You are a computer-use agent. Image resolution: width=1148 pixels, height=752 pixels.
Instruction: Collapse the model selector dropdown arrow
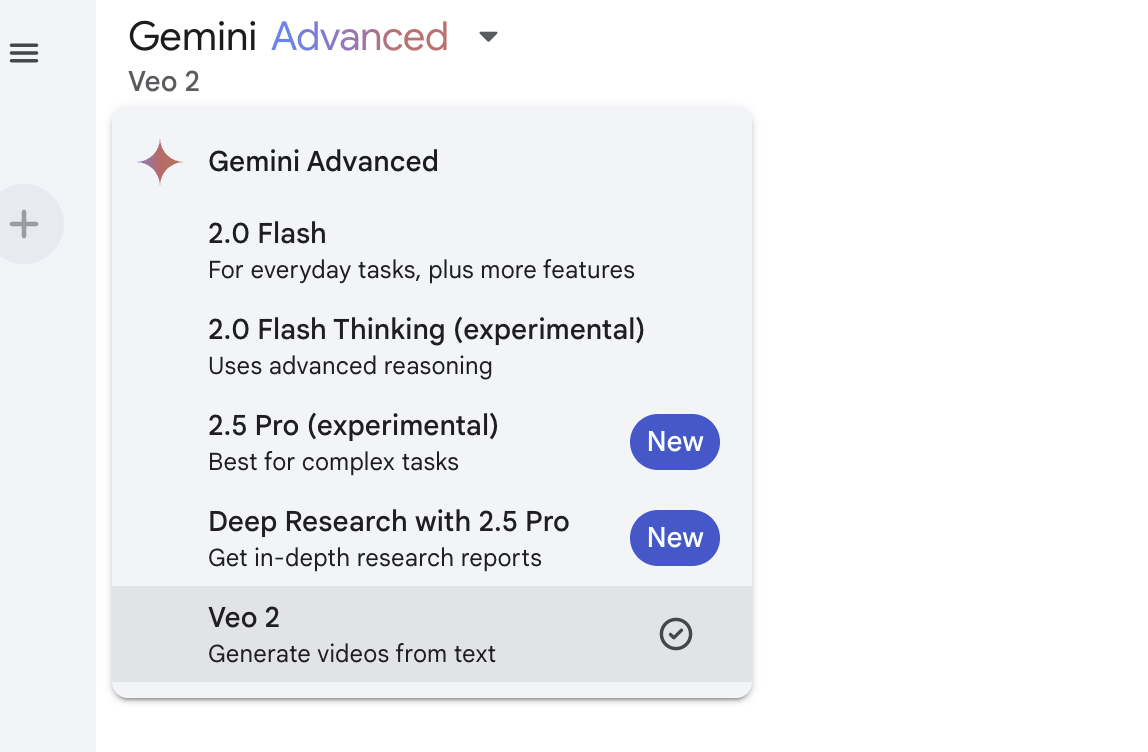(488, 37)
